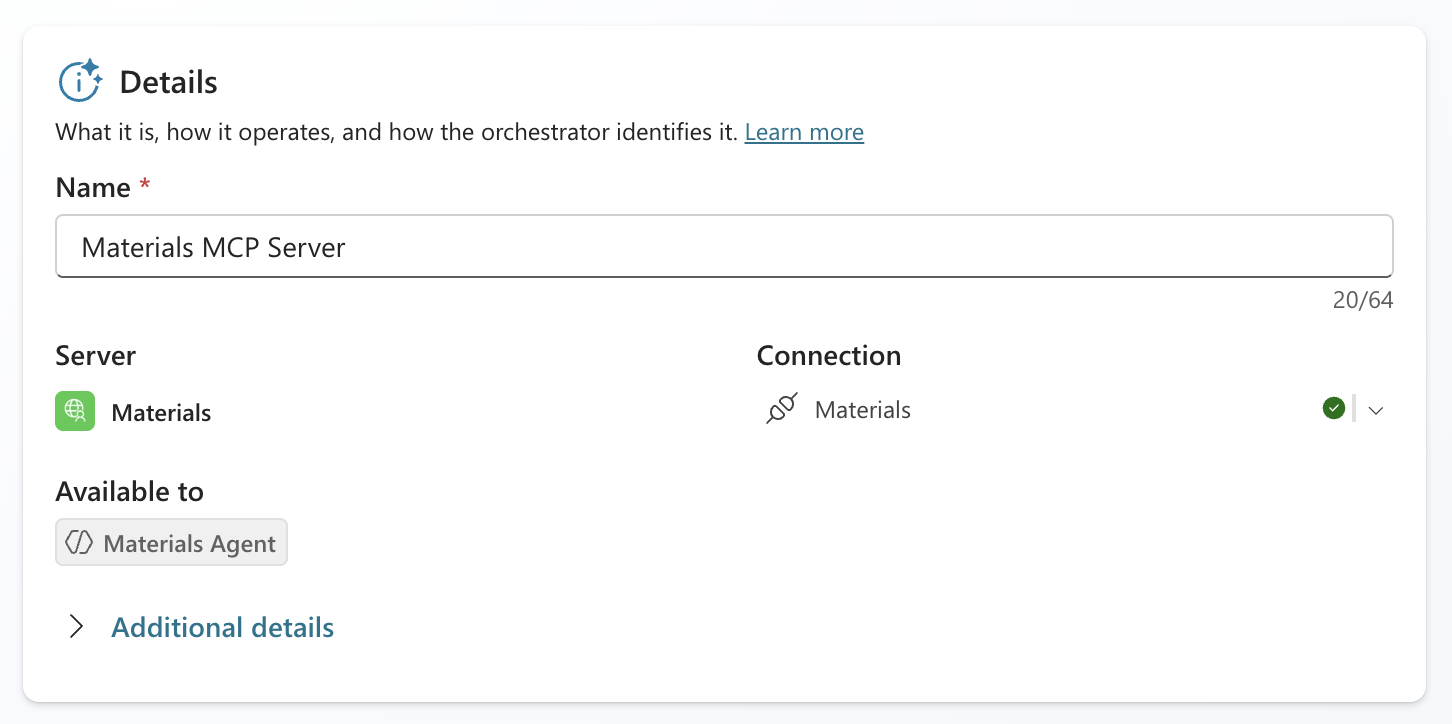Image resolution: width=1452 pixels, height=724 pixels.
Task: Click the connection plug icon
Action: [782, 409]
